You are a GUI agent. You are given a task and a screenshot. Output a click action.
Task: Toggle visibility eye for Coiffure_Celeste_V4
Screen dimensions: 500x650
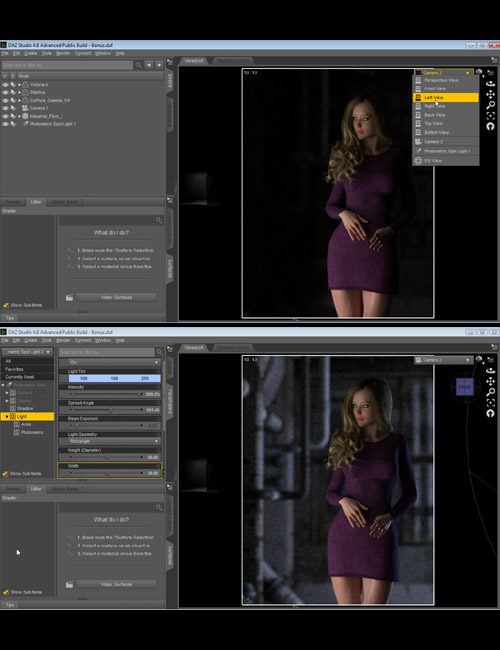[x=5, y=100]
